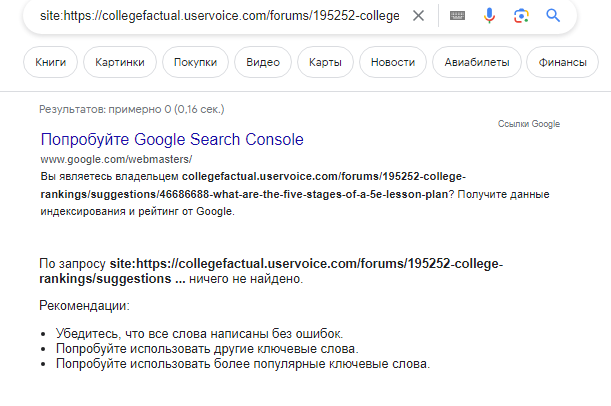
Task: Switch to Видео results
Action: pos(263,63)
